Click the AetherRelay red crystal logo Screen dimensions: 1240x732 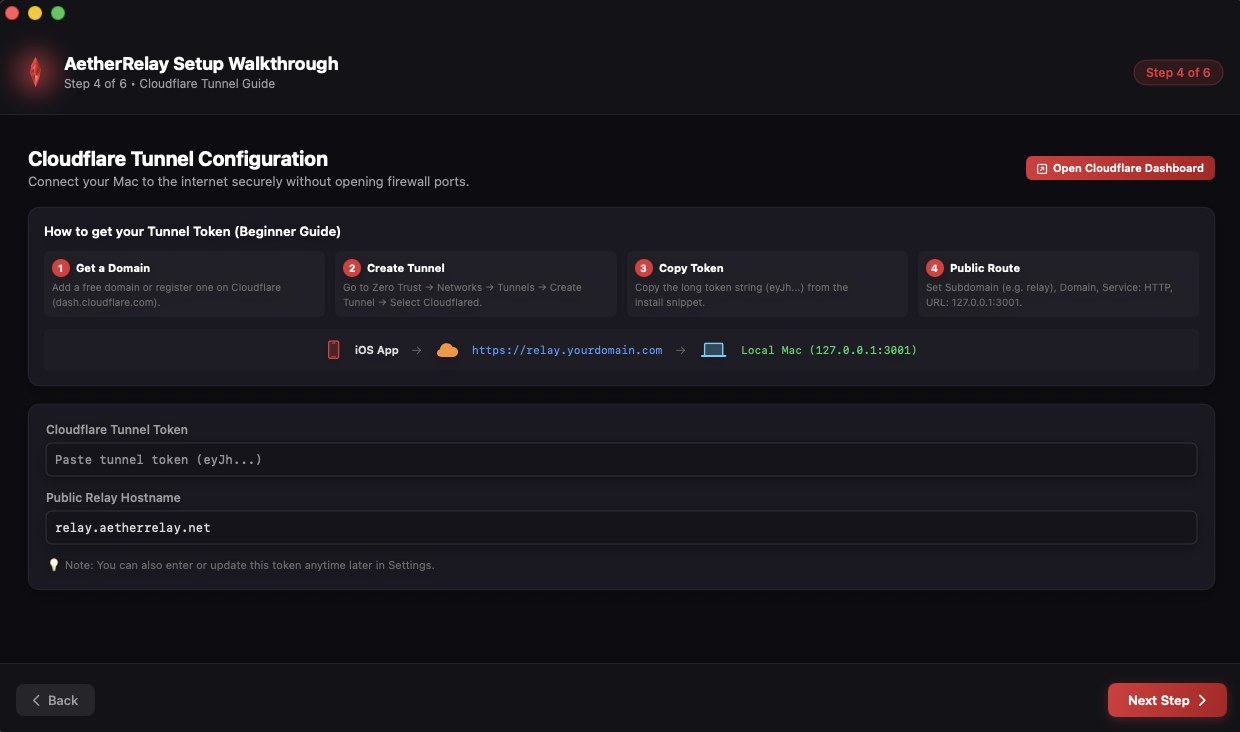(35, 72)
